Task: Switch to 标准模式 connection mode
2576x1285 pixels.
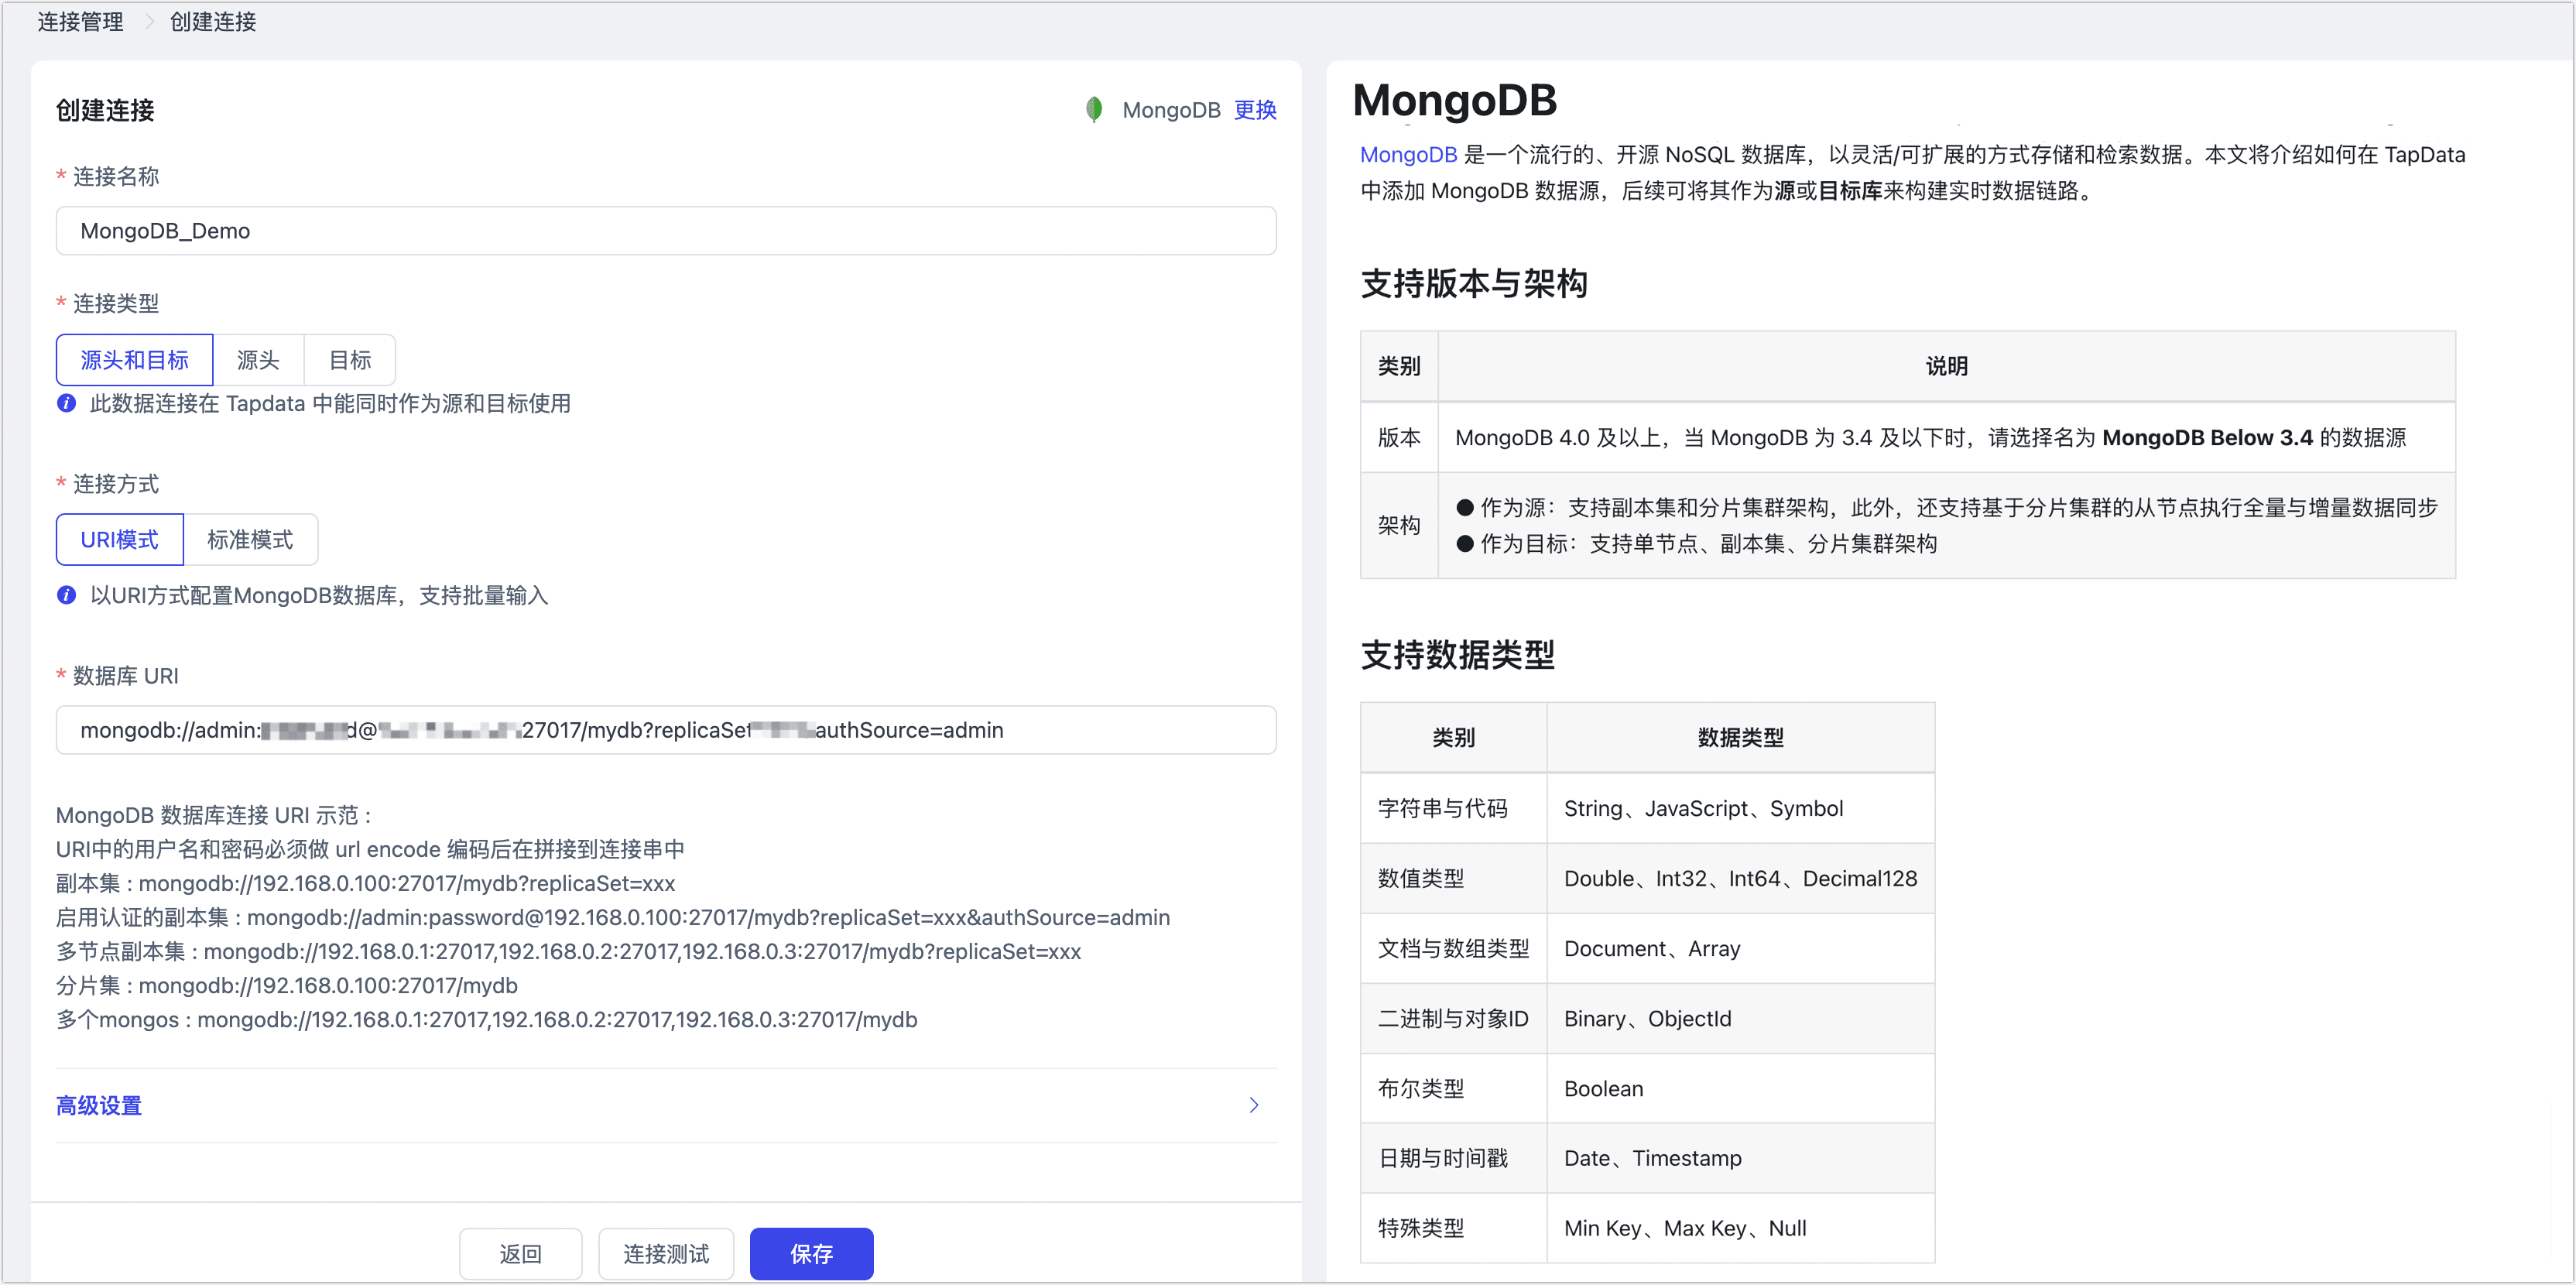Action: (250, 539)
